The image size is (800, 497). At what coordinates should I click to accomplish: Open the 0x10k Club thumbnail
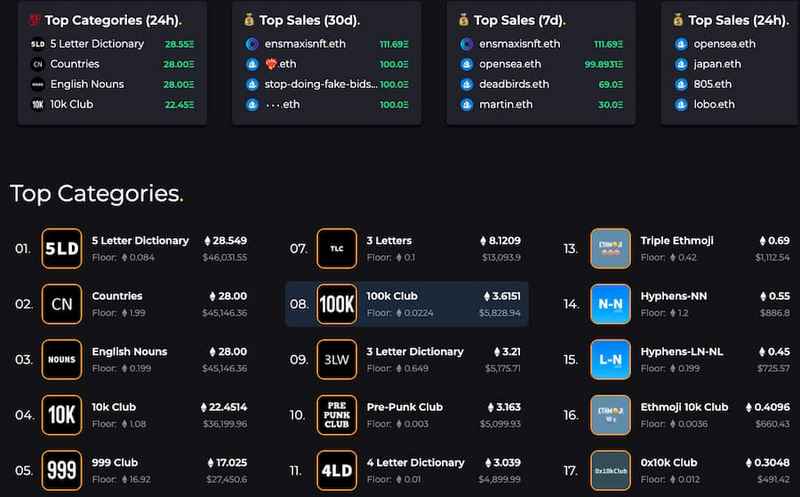tap(610, 470)
